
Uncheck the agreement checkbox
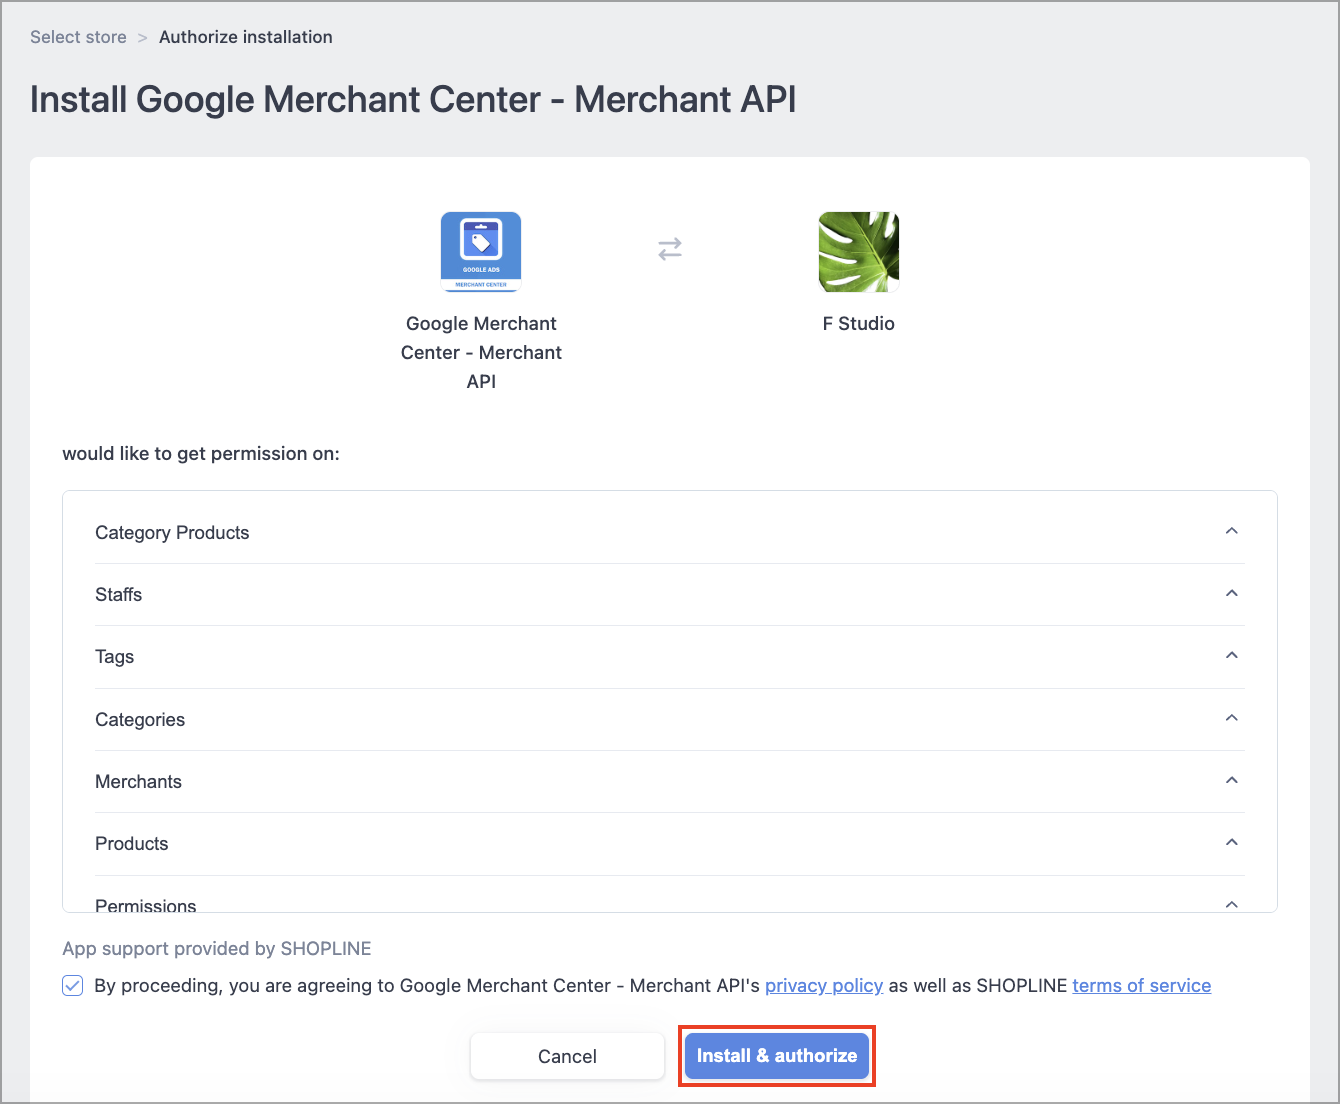click(x=73, y=986)
